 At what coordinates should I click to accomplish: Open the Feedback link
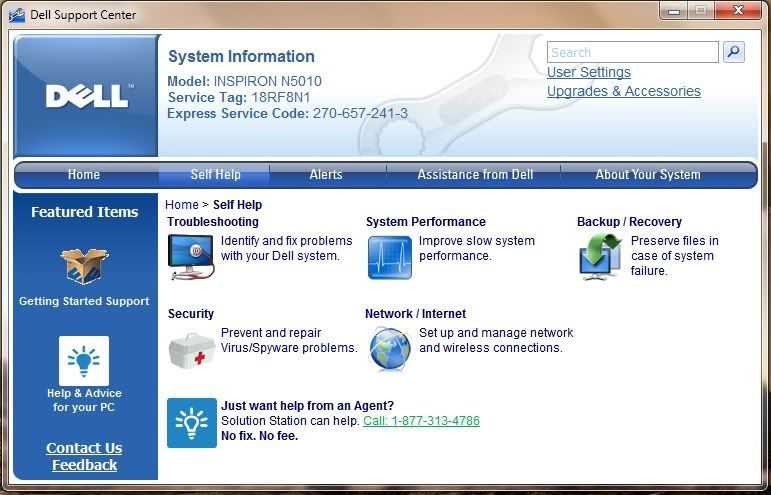[85, 465]
